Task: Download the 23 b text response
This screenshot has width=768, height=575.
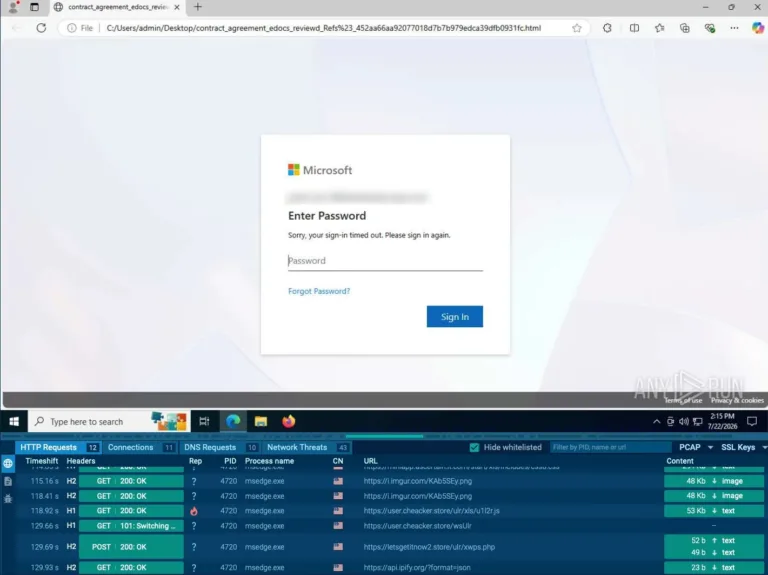Action: click(714, 568)
